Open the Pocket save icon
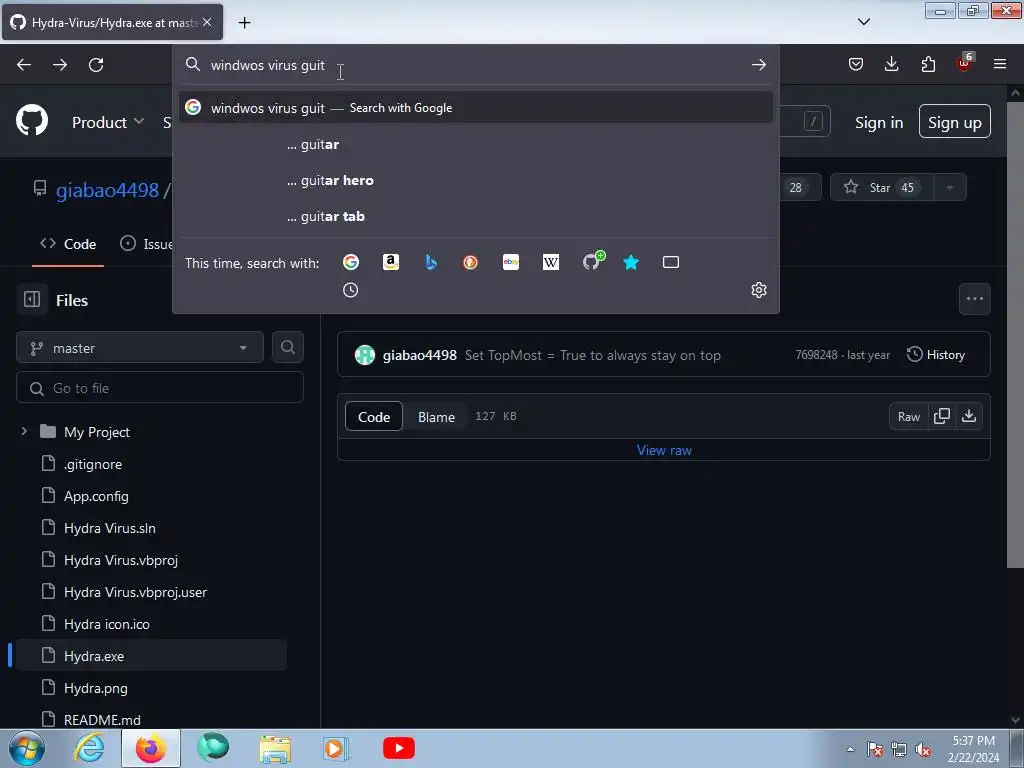 856,64
